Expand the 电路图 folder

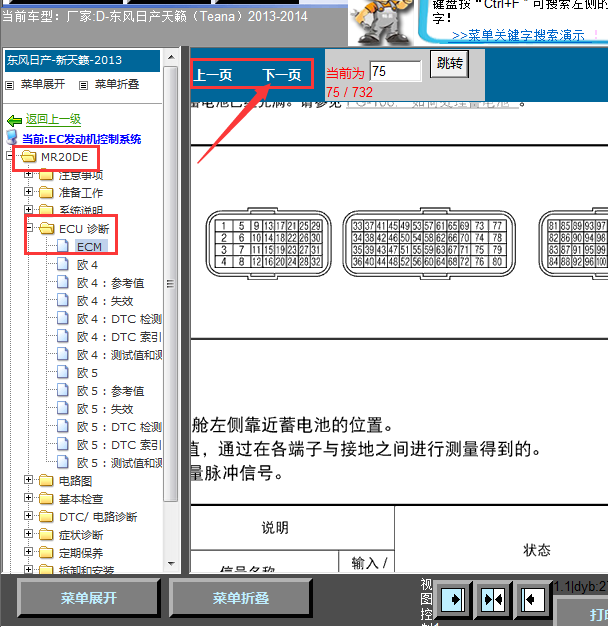tap(28, 480)
